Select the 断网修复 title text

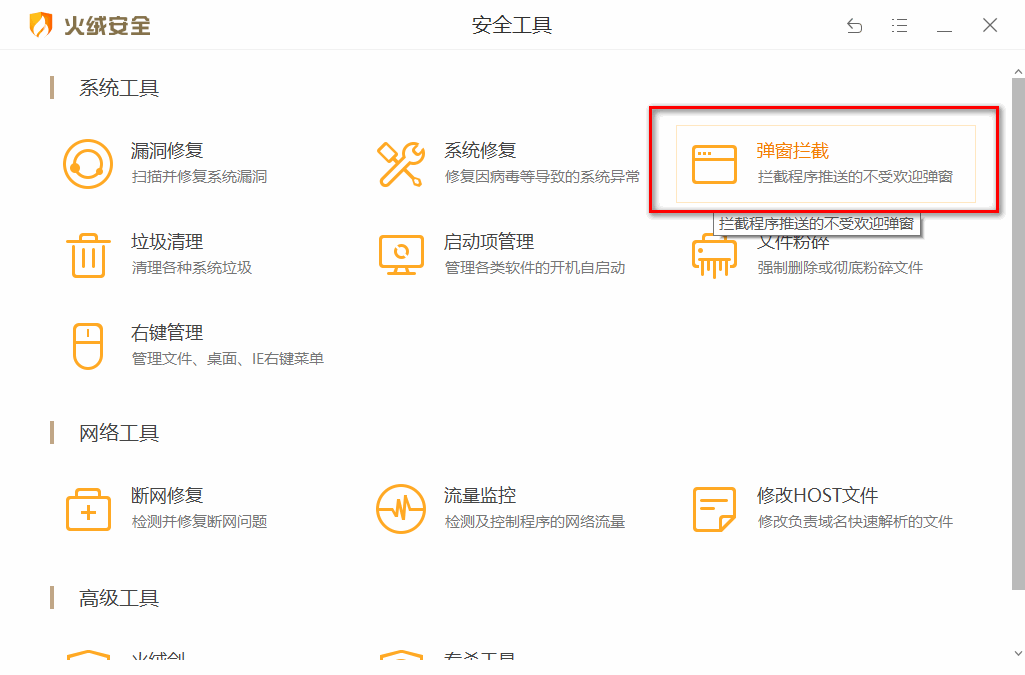[167, 496]
